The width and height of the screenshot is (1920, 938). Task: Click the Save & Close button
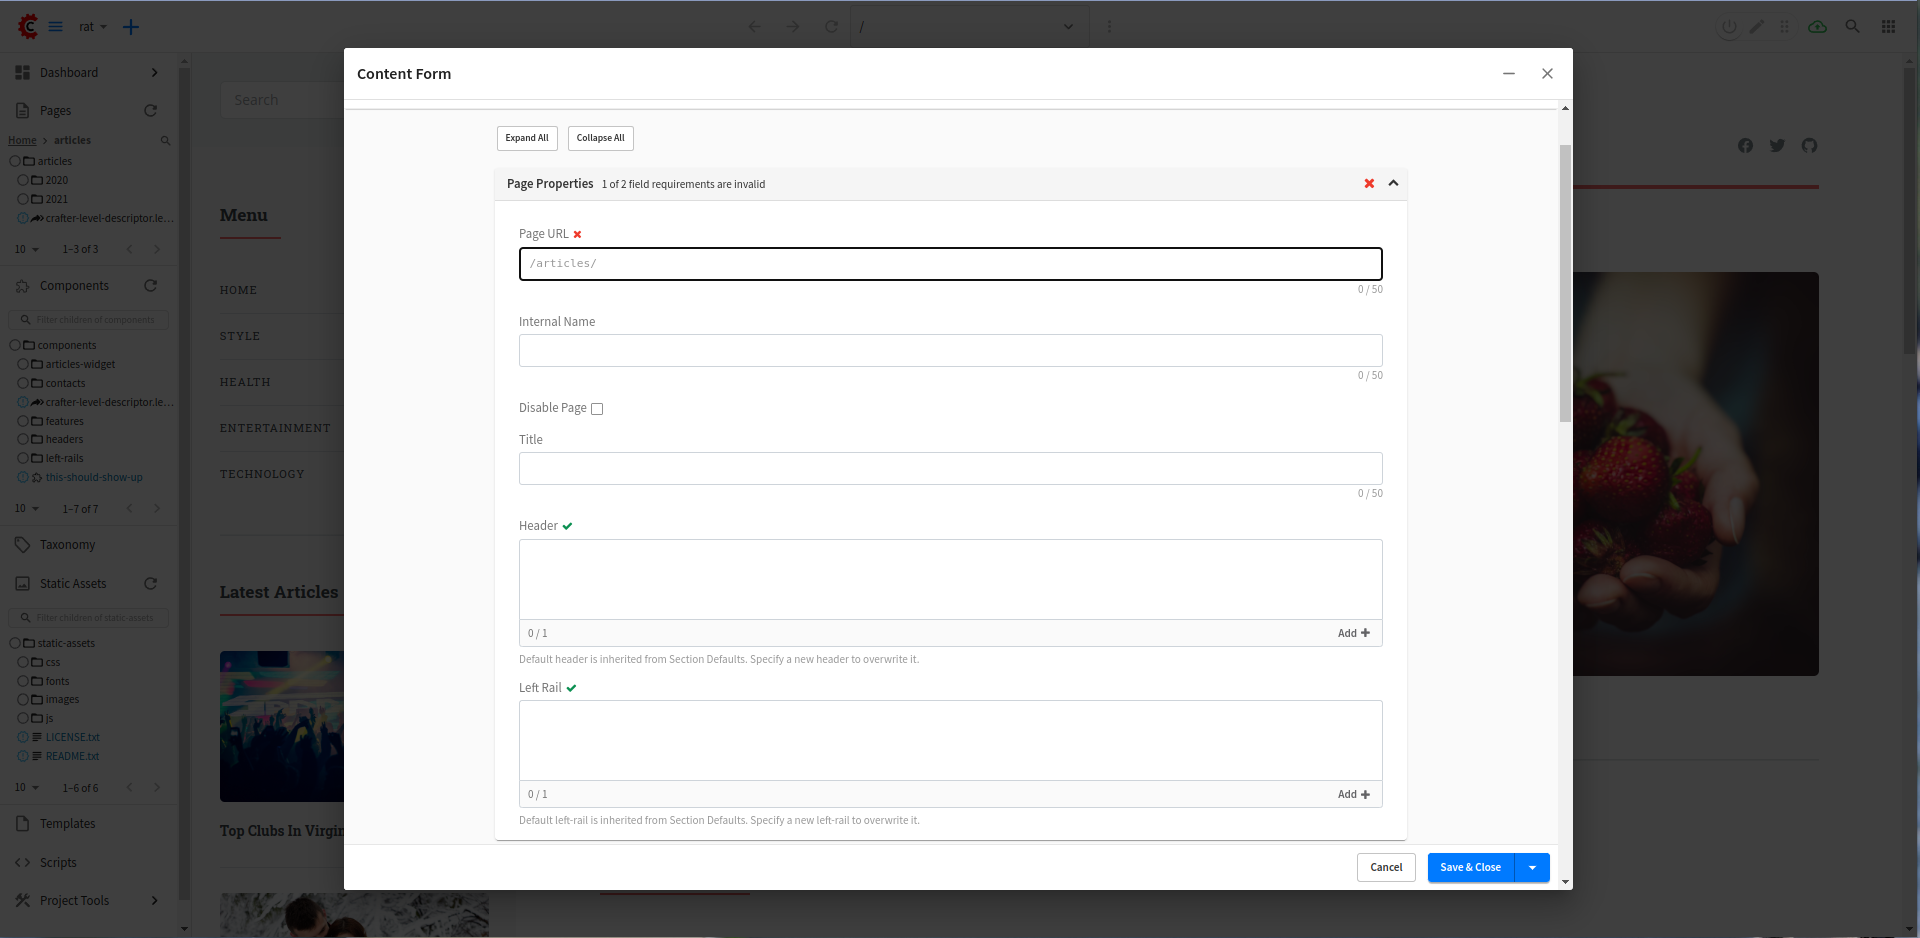point(1469,867)
